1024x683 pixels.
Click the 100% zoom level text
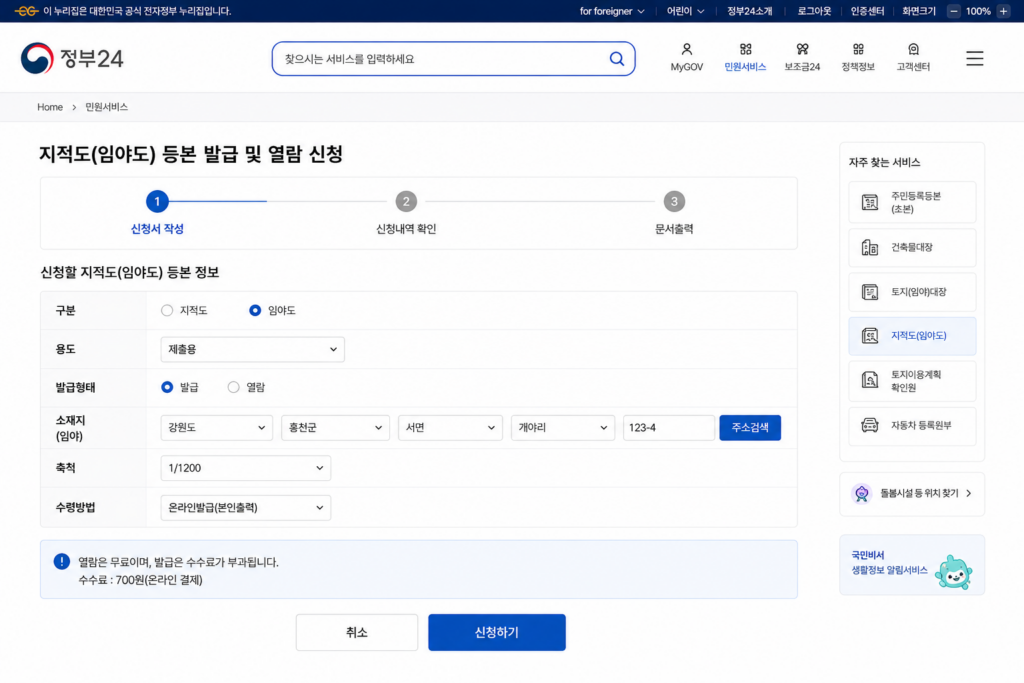(x=978, y=11)
